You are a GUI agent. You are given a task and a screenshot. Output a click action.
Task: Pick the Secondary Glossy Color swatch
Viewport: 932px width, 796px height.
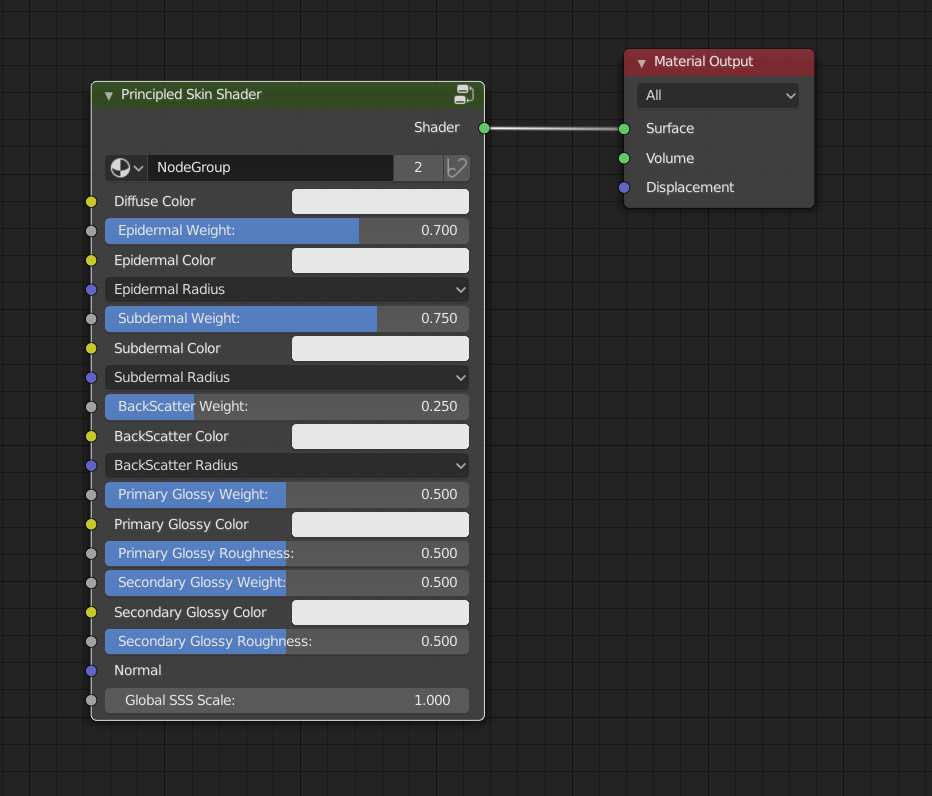[380, 612]
